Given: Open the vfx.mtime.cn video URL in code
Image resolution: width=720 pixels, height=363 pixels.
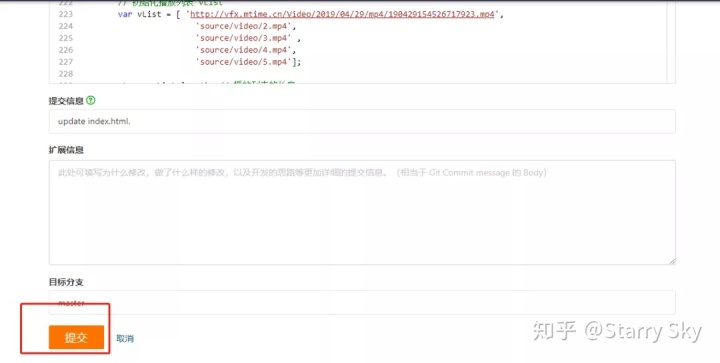Looking at the screenshot, I should click(342, 14).
